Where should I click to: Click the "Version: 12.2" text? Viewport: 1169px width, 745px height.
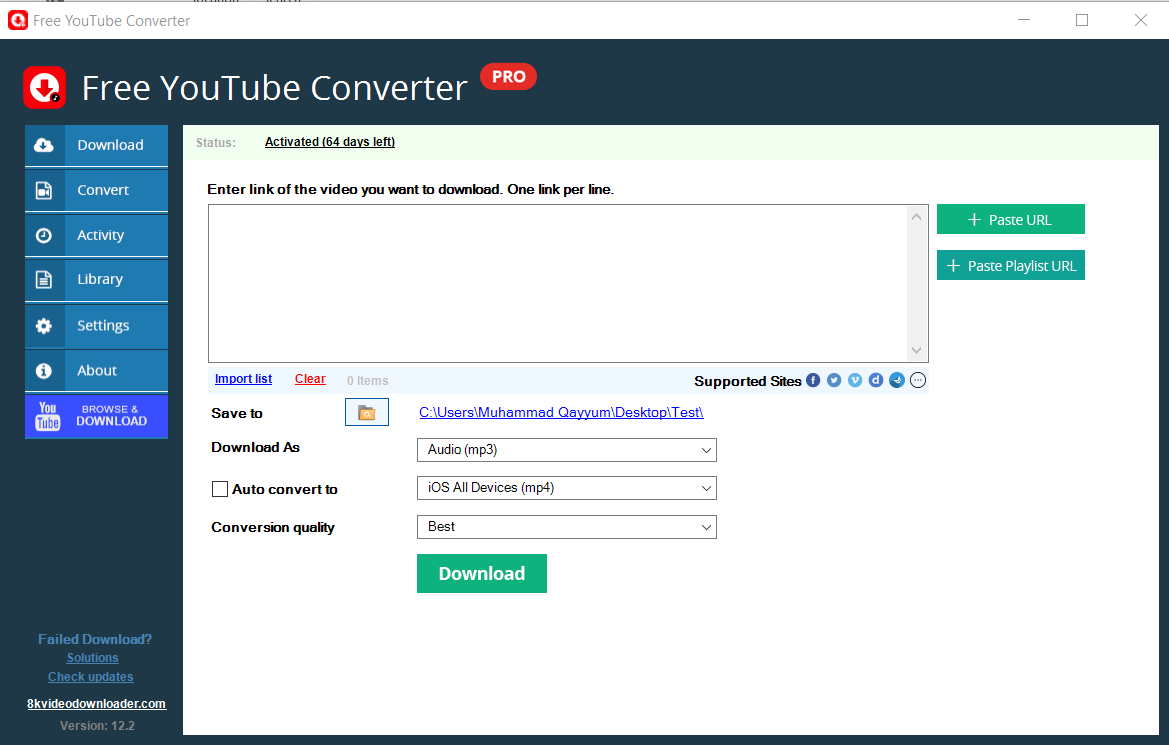pos(97,726)
